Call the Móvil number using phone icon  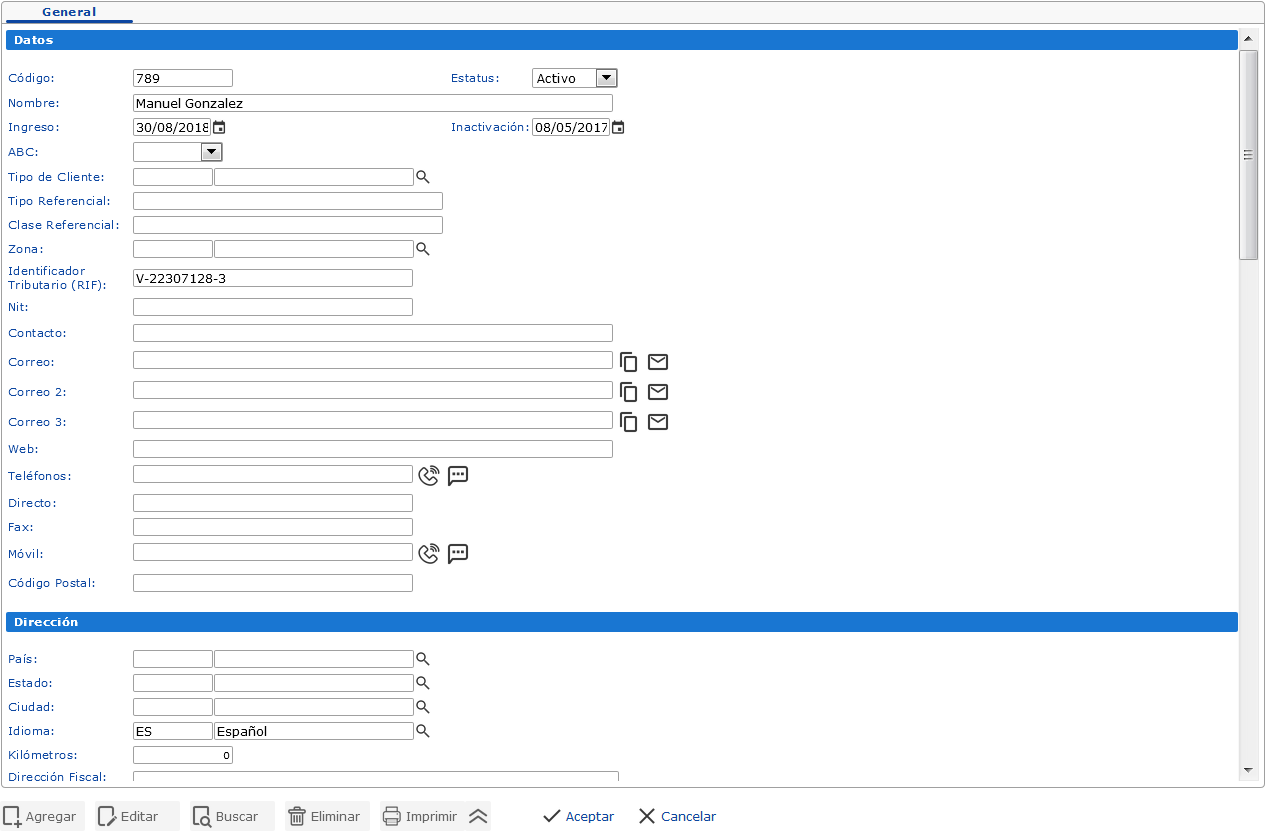pos(429,554)
